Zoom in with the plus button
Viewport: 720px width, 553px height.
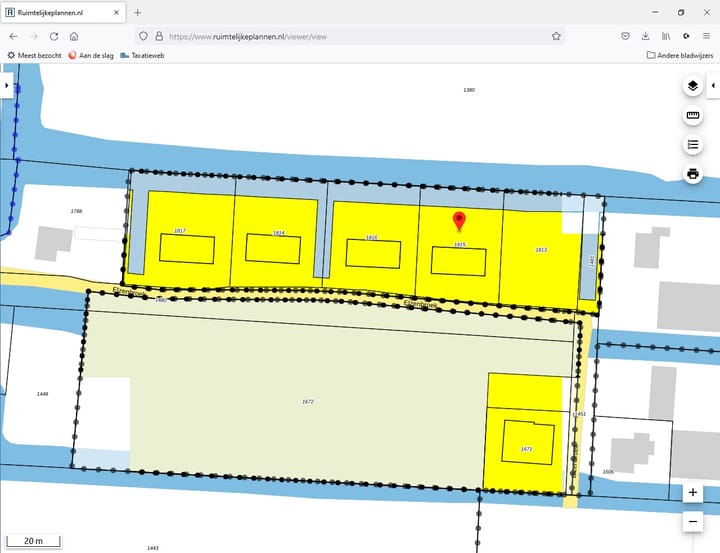[693, 493]
